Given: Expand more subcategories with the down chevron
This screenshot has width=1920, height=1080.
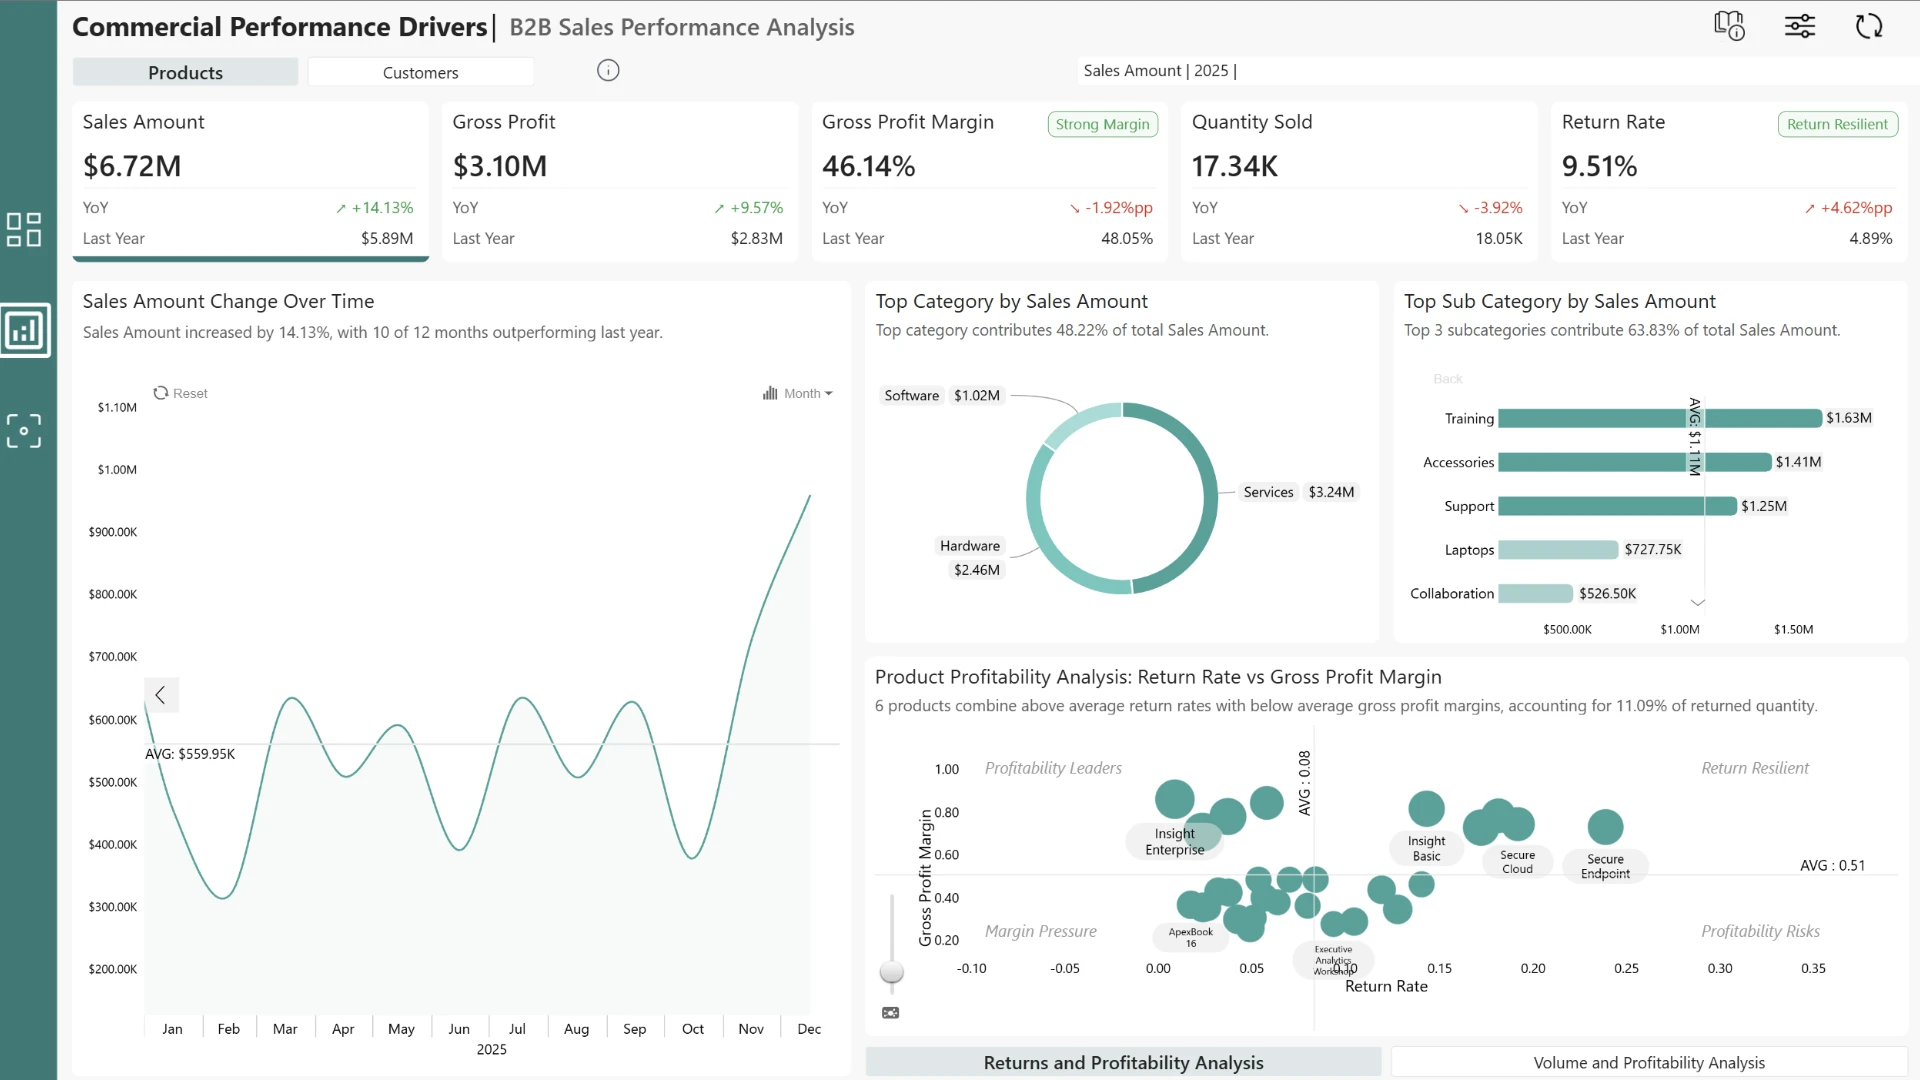Looking at the screenshot, I should click(x=1697, y=602).
